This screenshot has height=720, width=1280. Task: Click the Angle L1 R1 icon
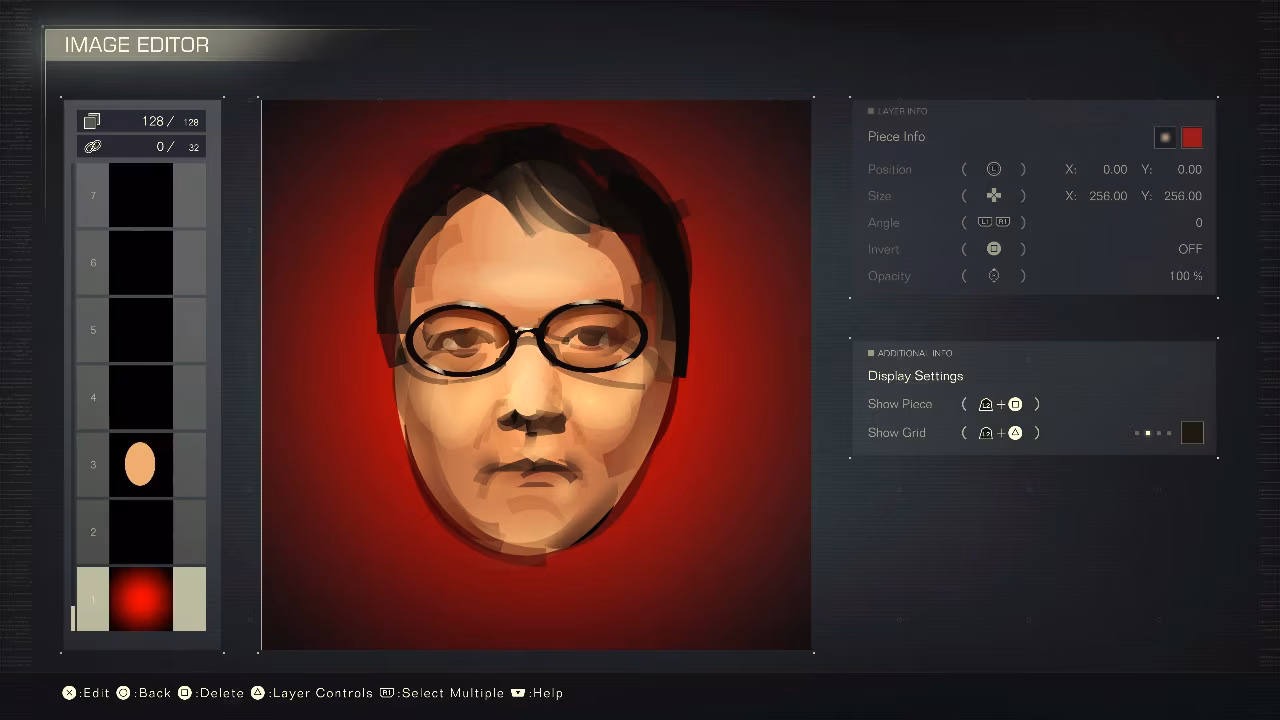(x=993, y=223)
